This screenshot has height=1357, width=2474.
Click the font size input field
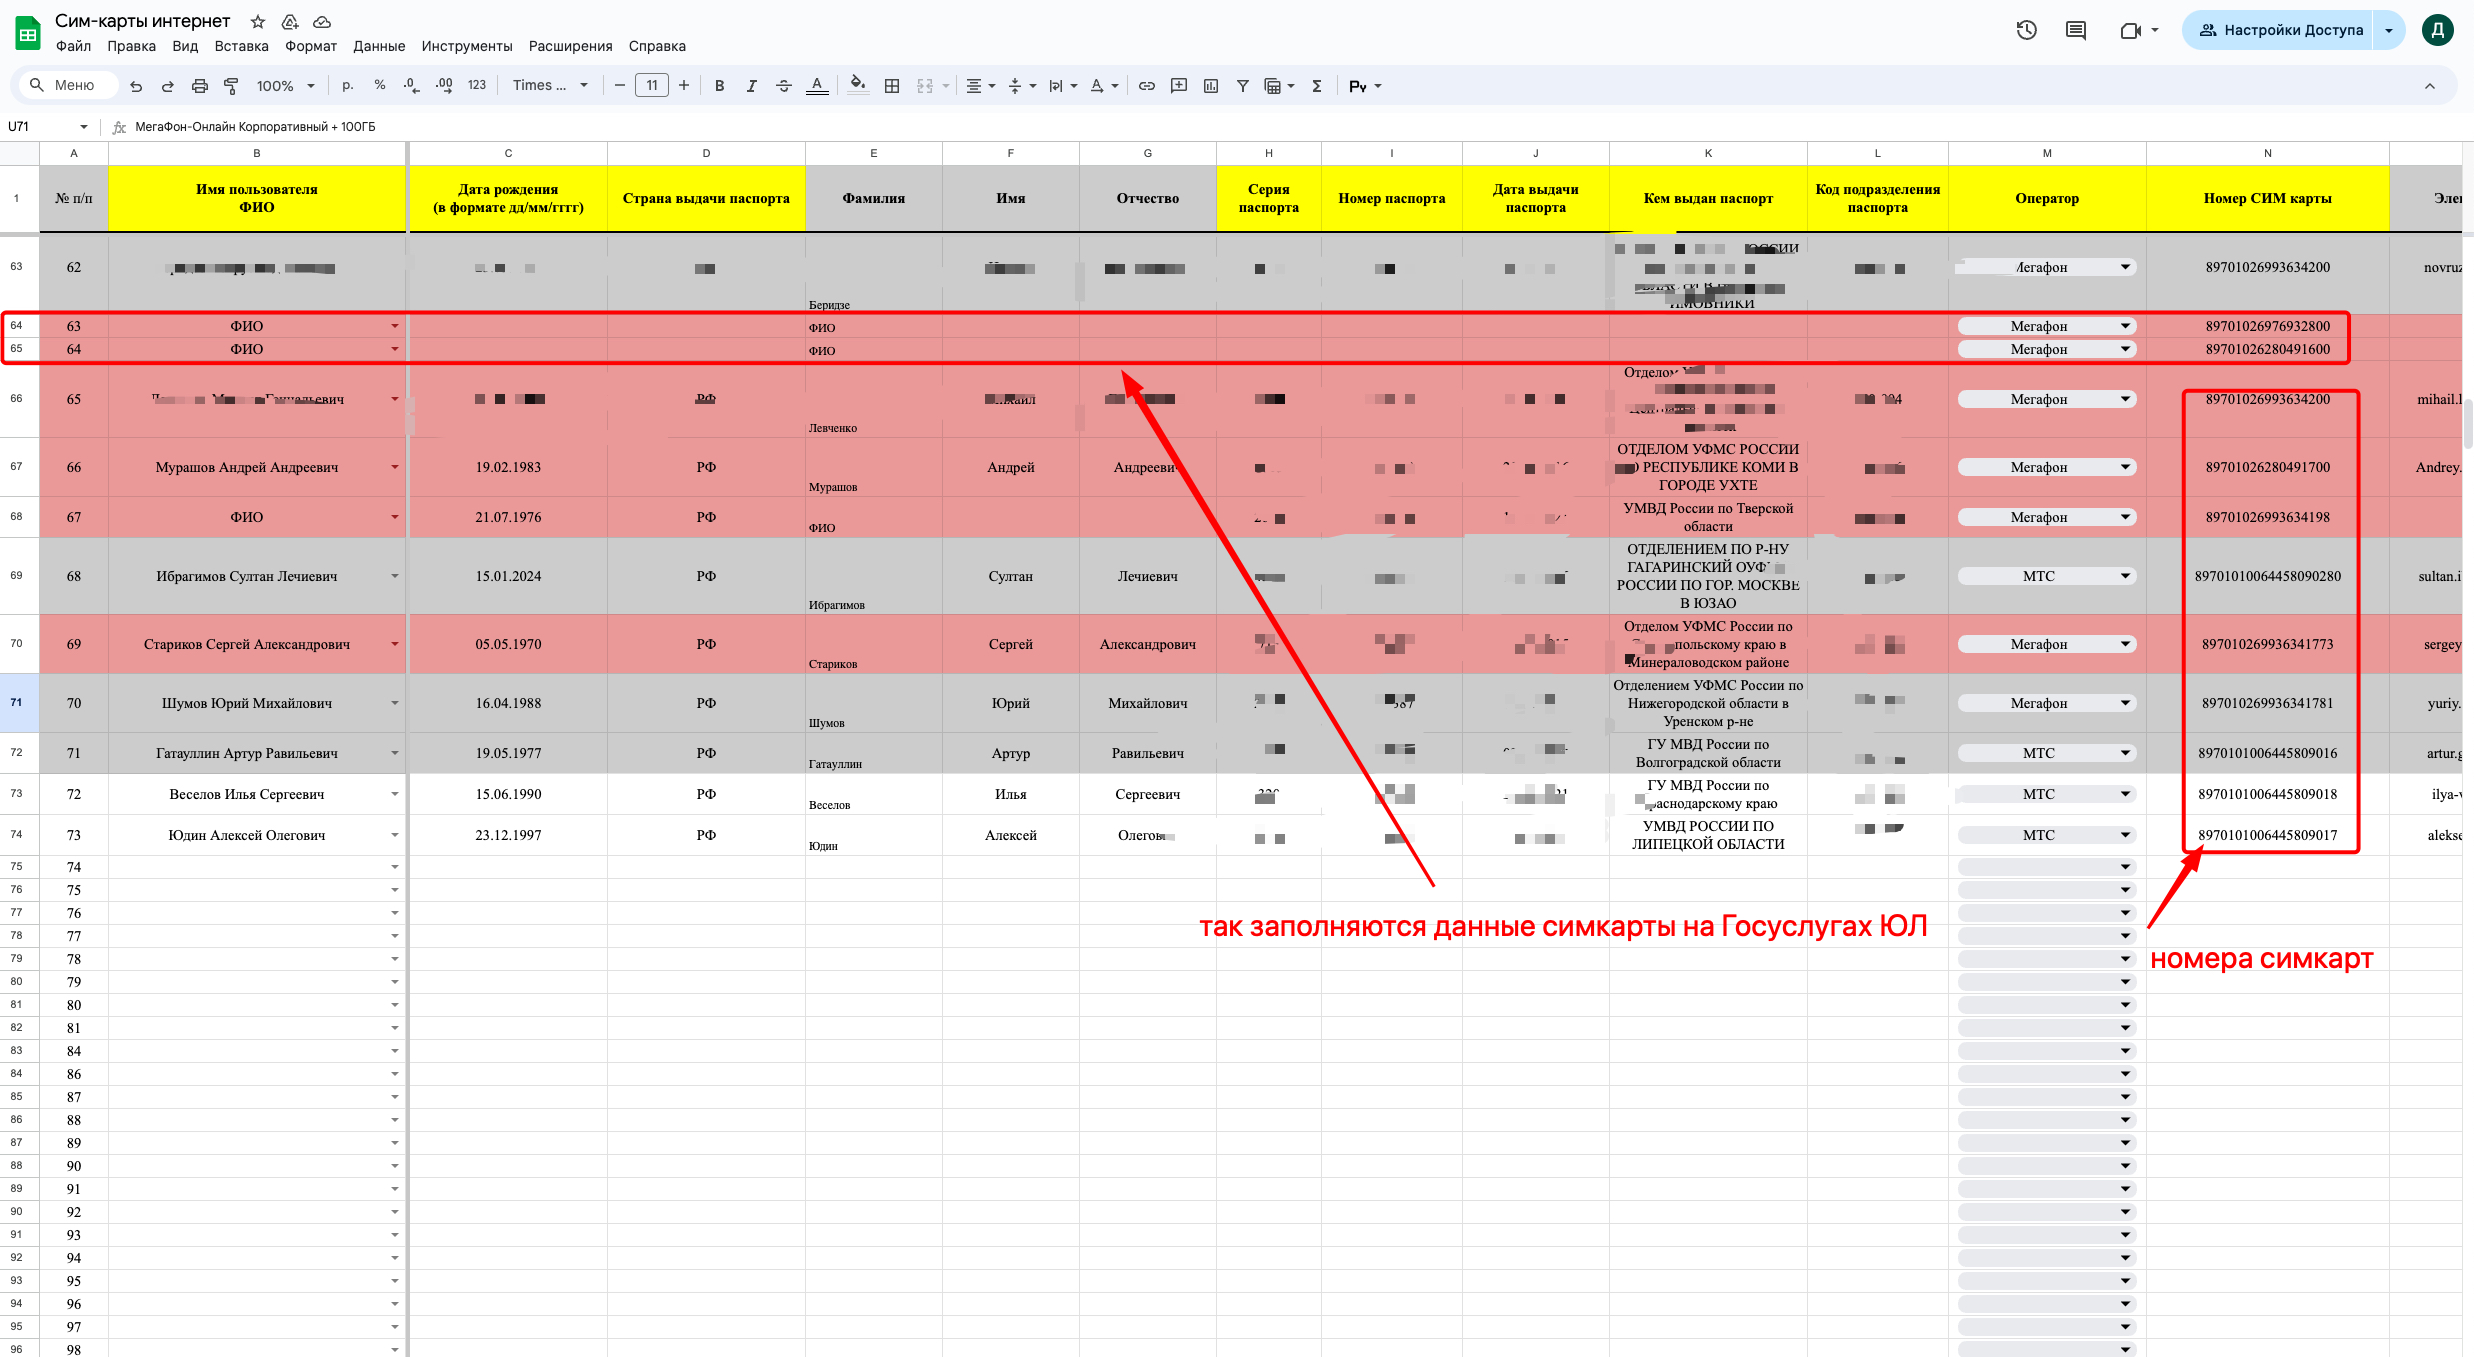pyautogui.click(x=652, y=86)
